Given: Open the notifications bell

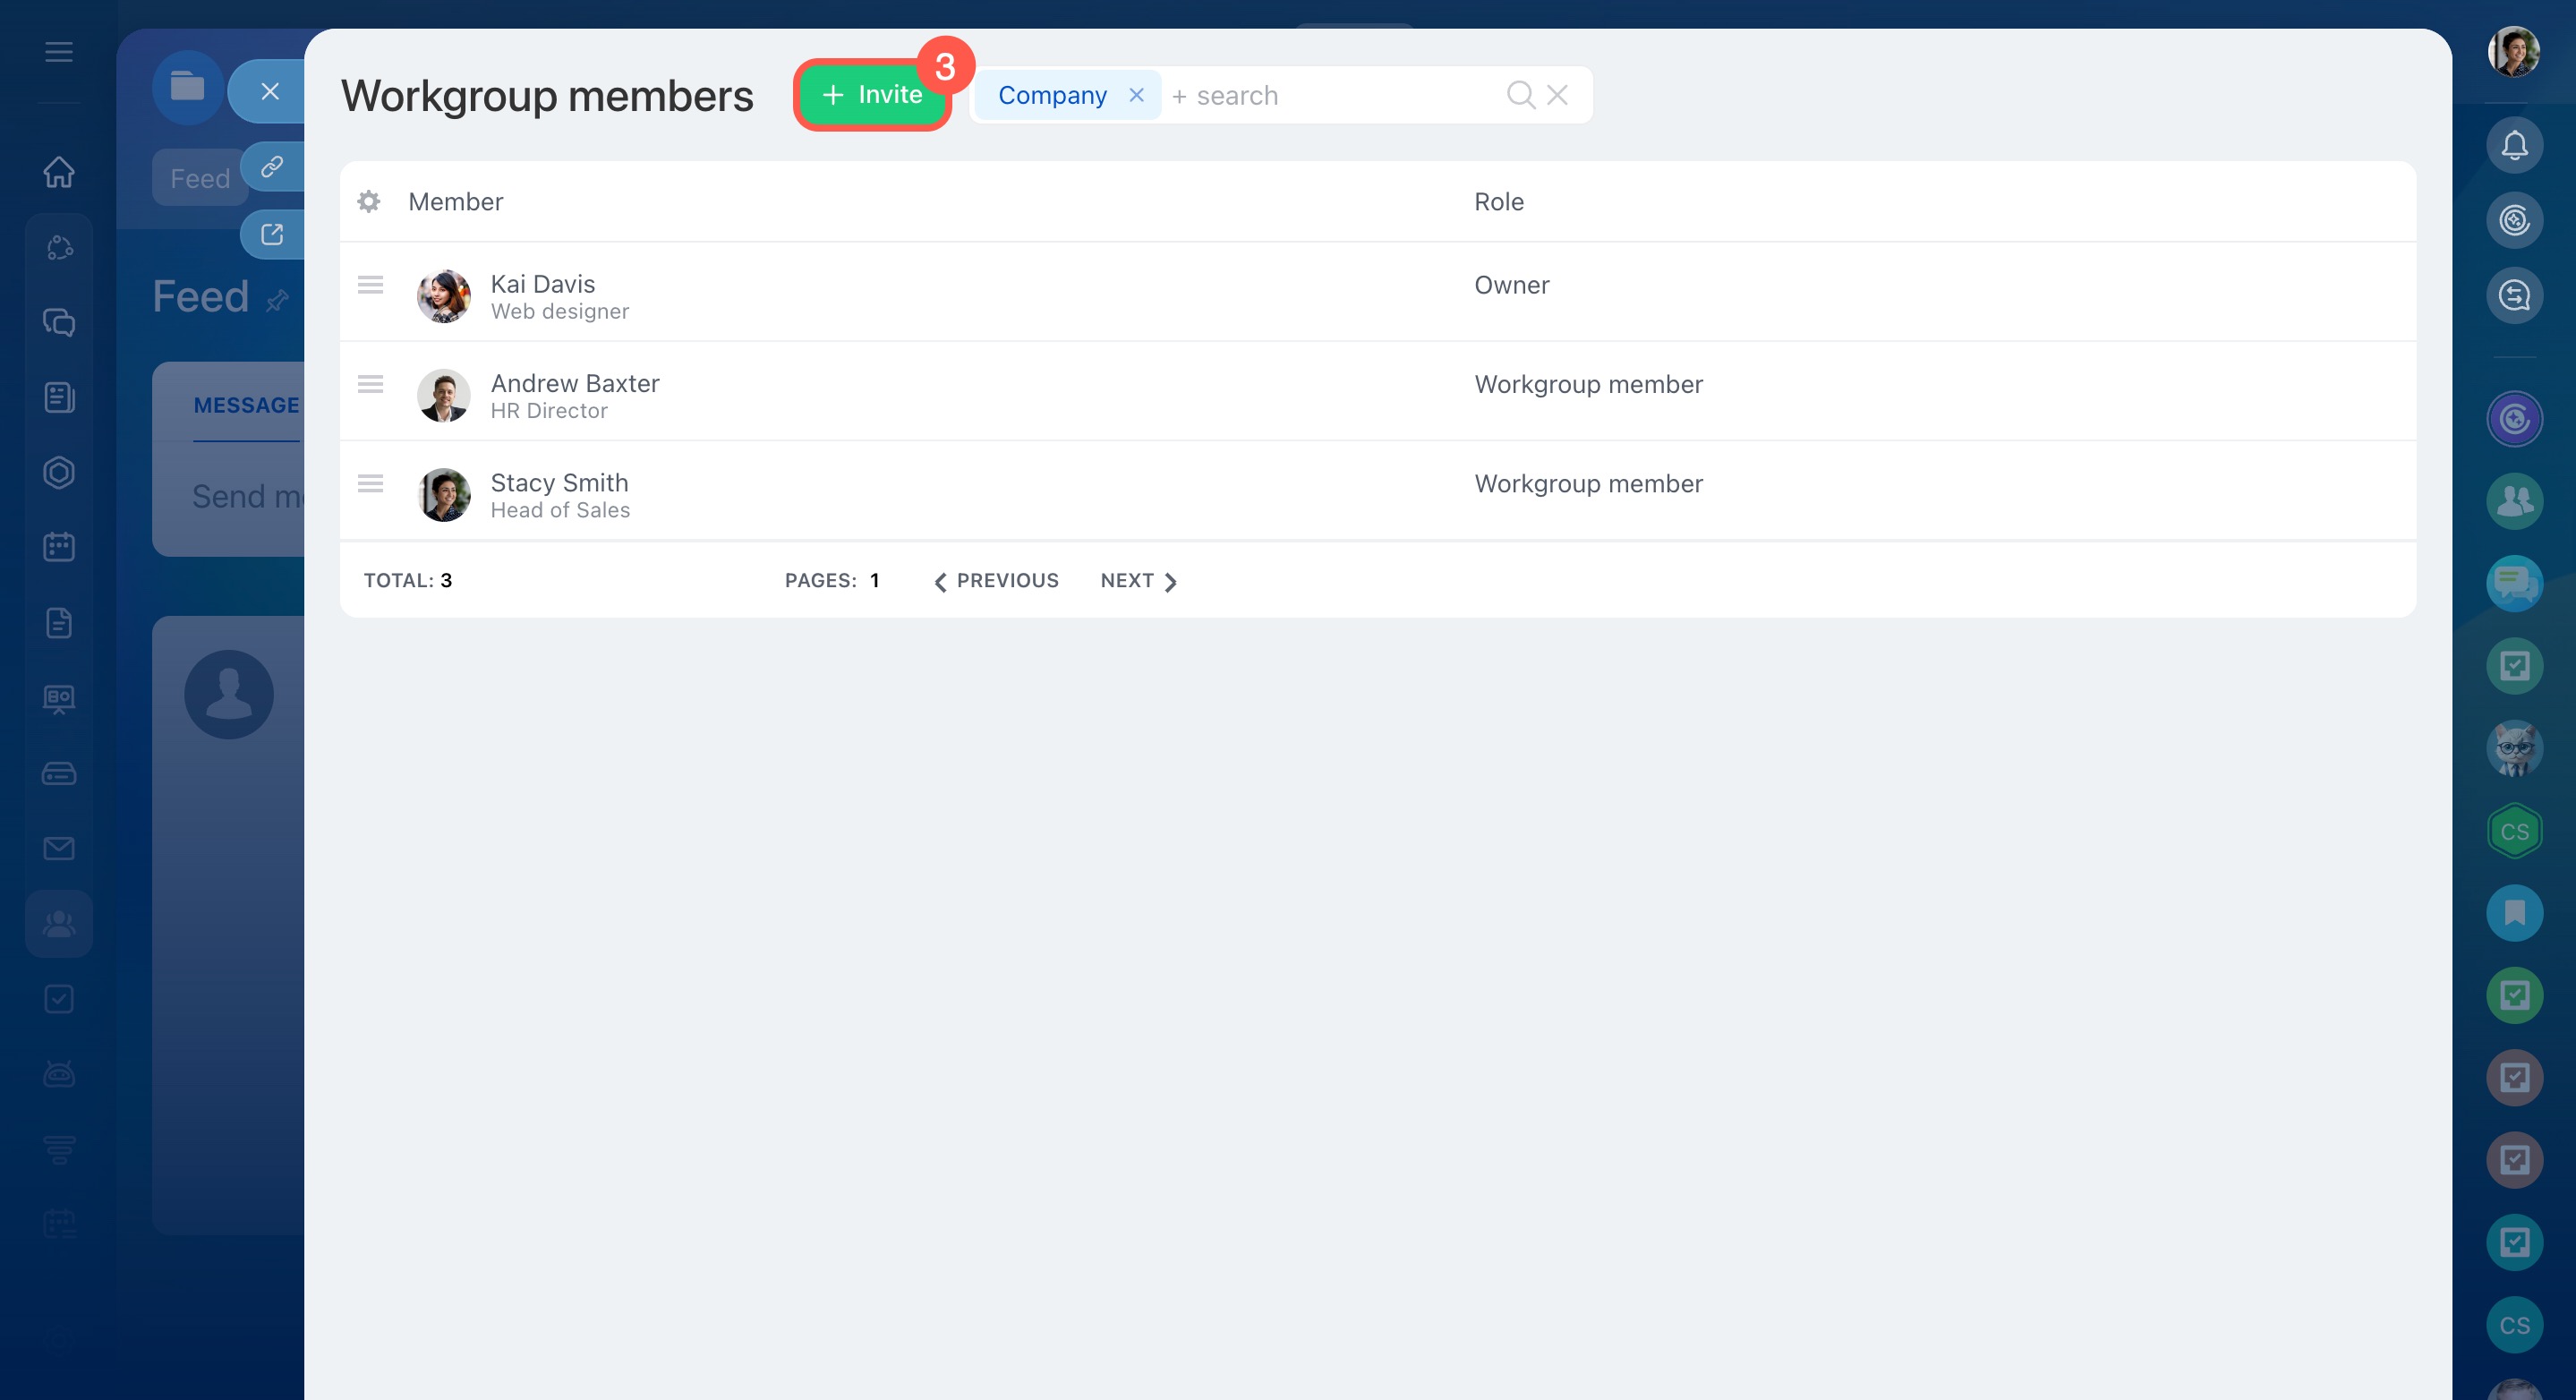Looking at the screenshot, I should point(2514,146).
